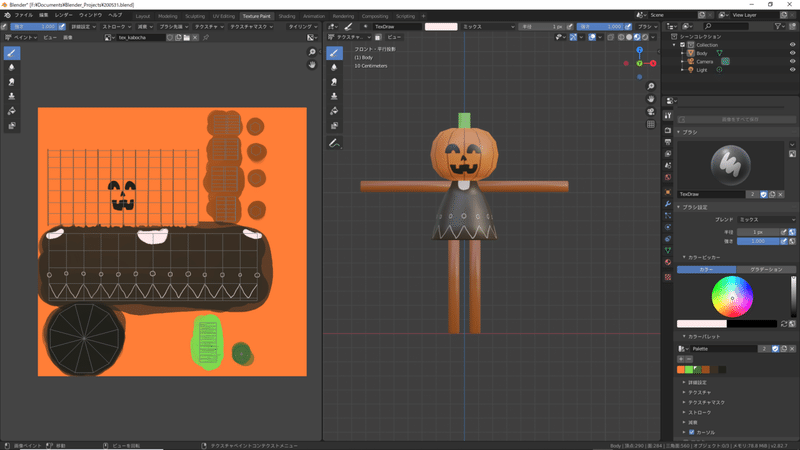Switch to the UV Editing workspace tab
800x450 pixels.
(x=224, y=16)
